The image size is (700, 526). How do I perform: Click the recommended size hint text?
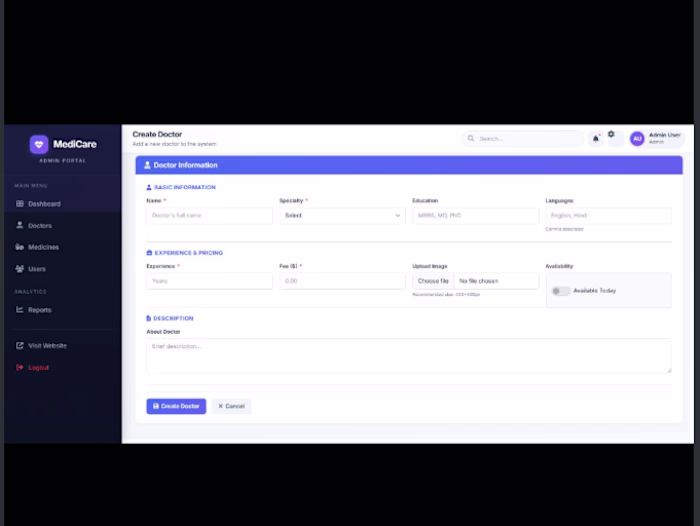click(446, 295)
